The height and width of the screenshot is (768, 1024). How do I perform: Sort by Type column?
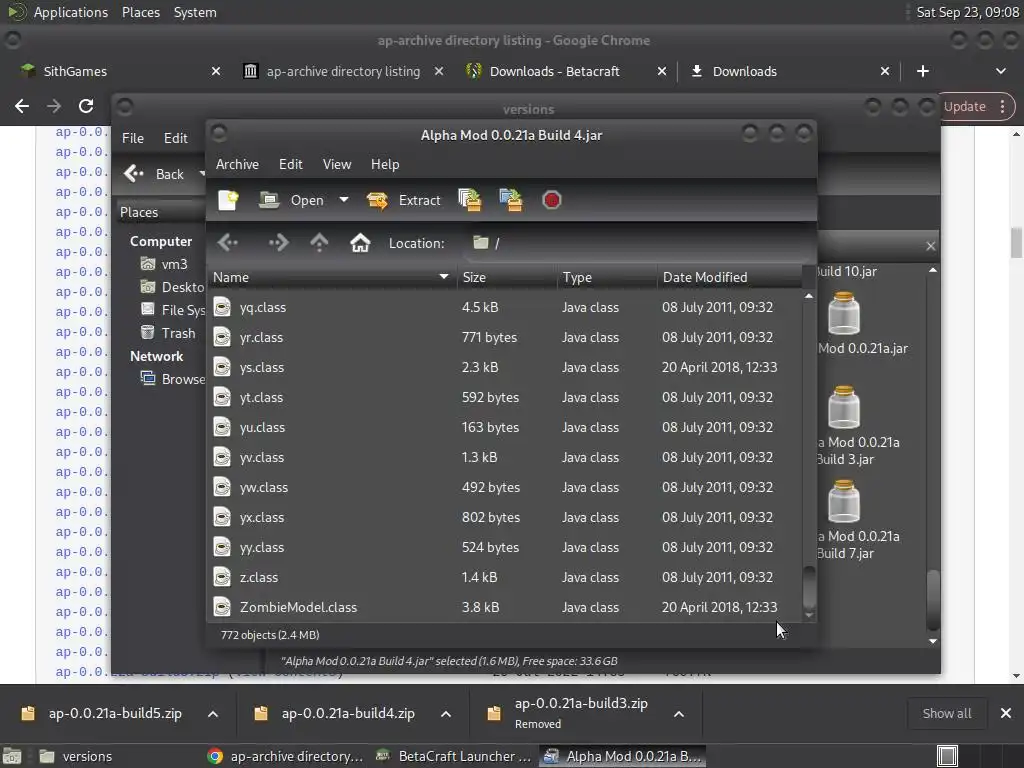[x=607, y=277]
